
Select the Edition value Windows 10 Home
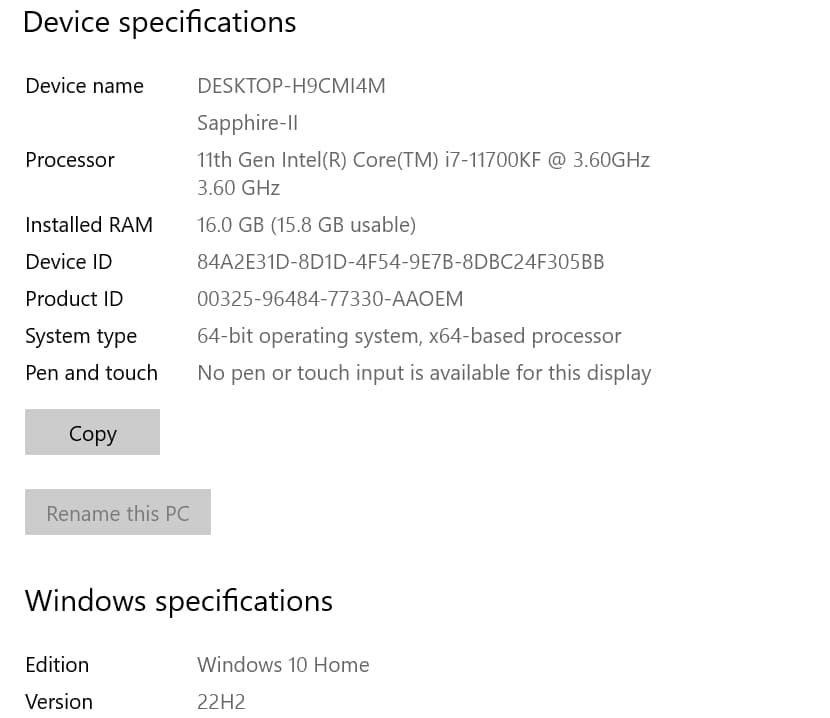(x=283, y=664)
